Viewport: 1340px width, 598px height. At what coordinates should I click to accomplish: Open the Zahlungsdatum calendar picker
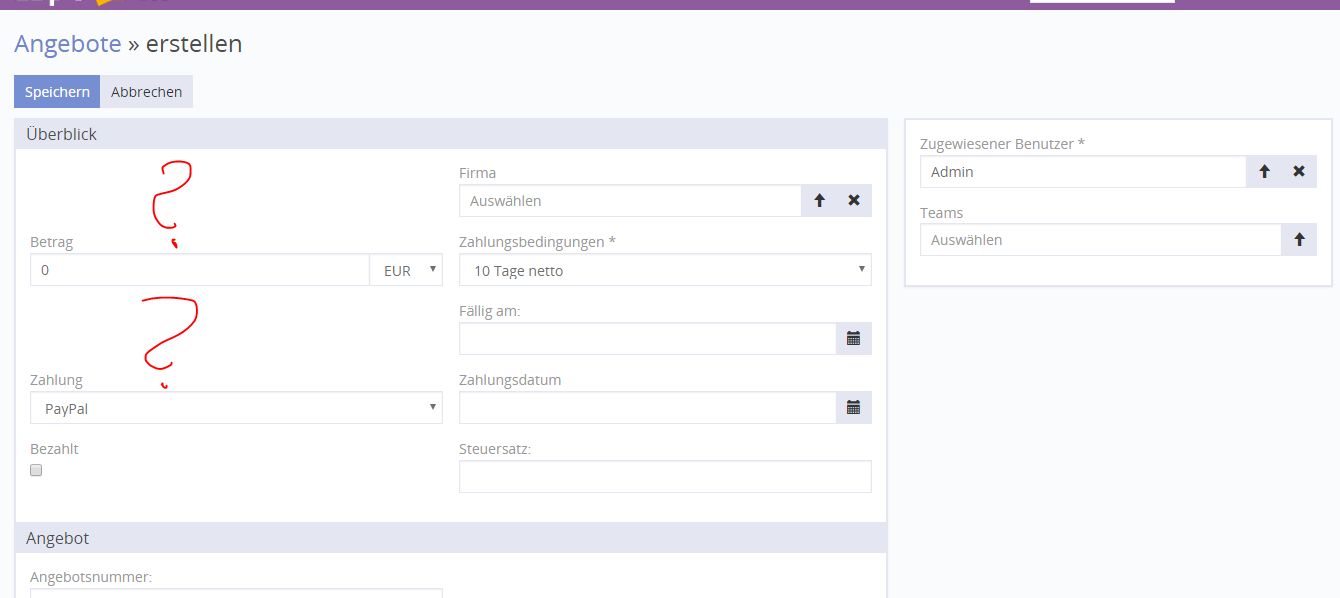pyautogui.click(x=853, y=408)
